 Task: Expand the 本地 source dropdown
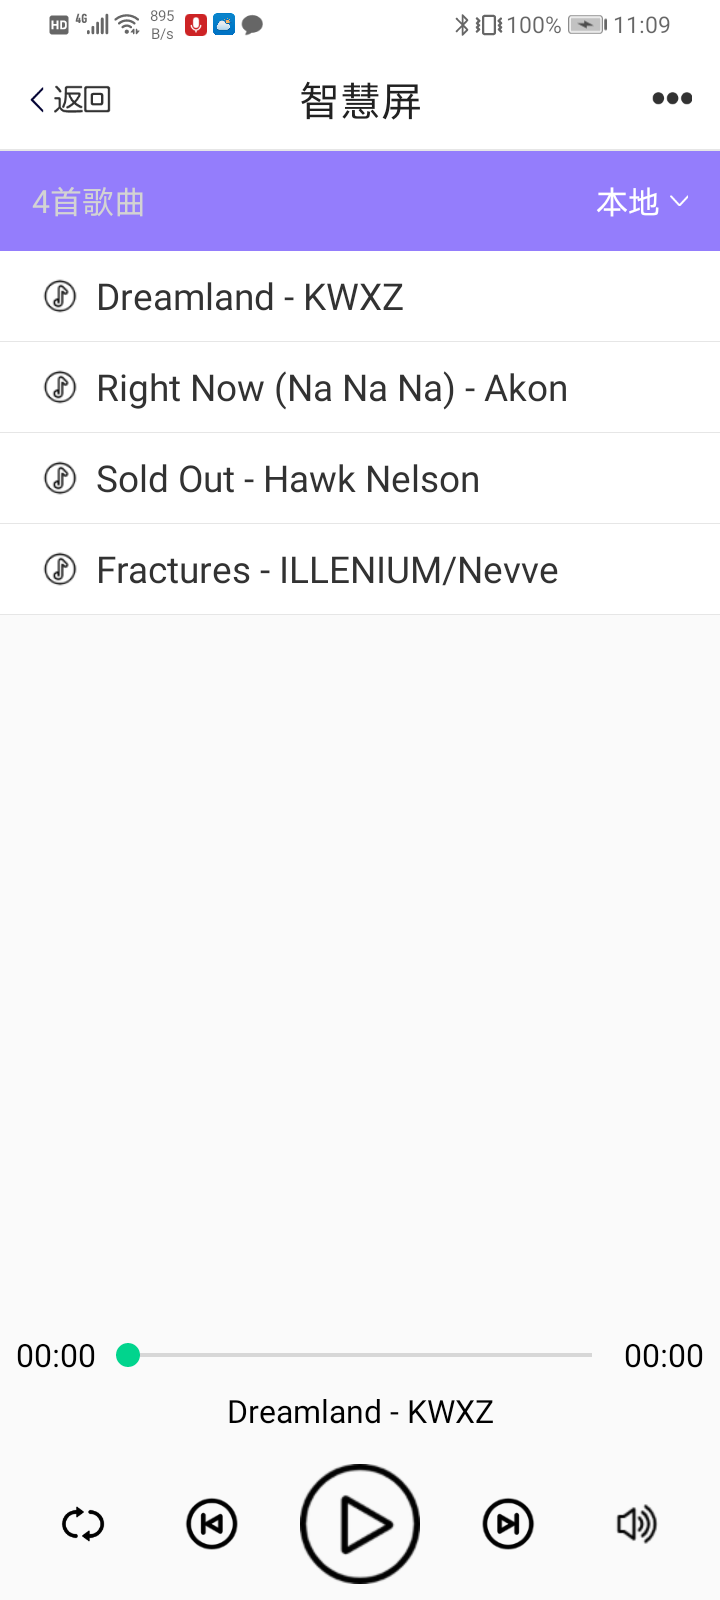(x=628, y=202)
